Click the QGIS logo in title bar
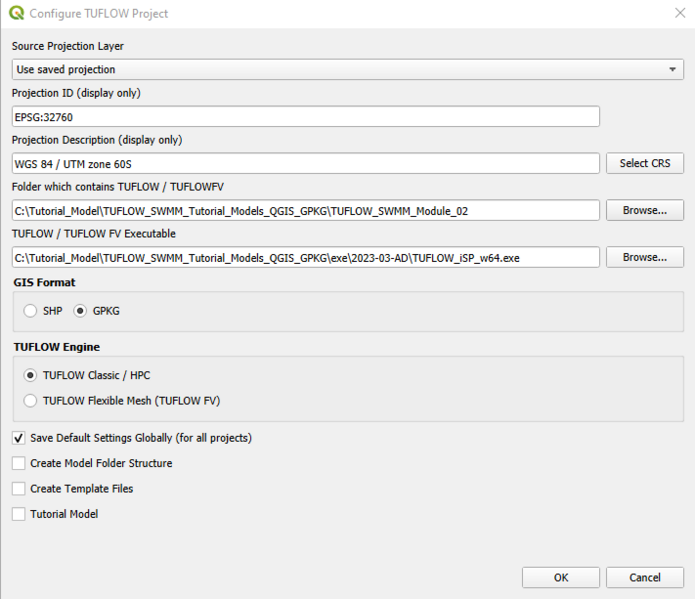The image size is (695, 599). tap(16, 14)
